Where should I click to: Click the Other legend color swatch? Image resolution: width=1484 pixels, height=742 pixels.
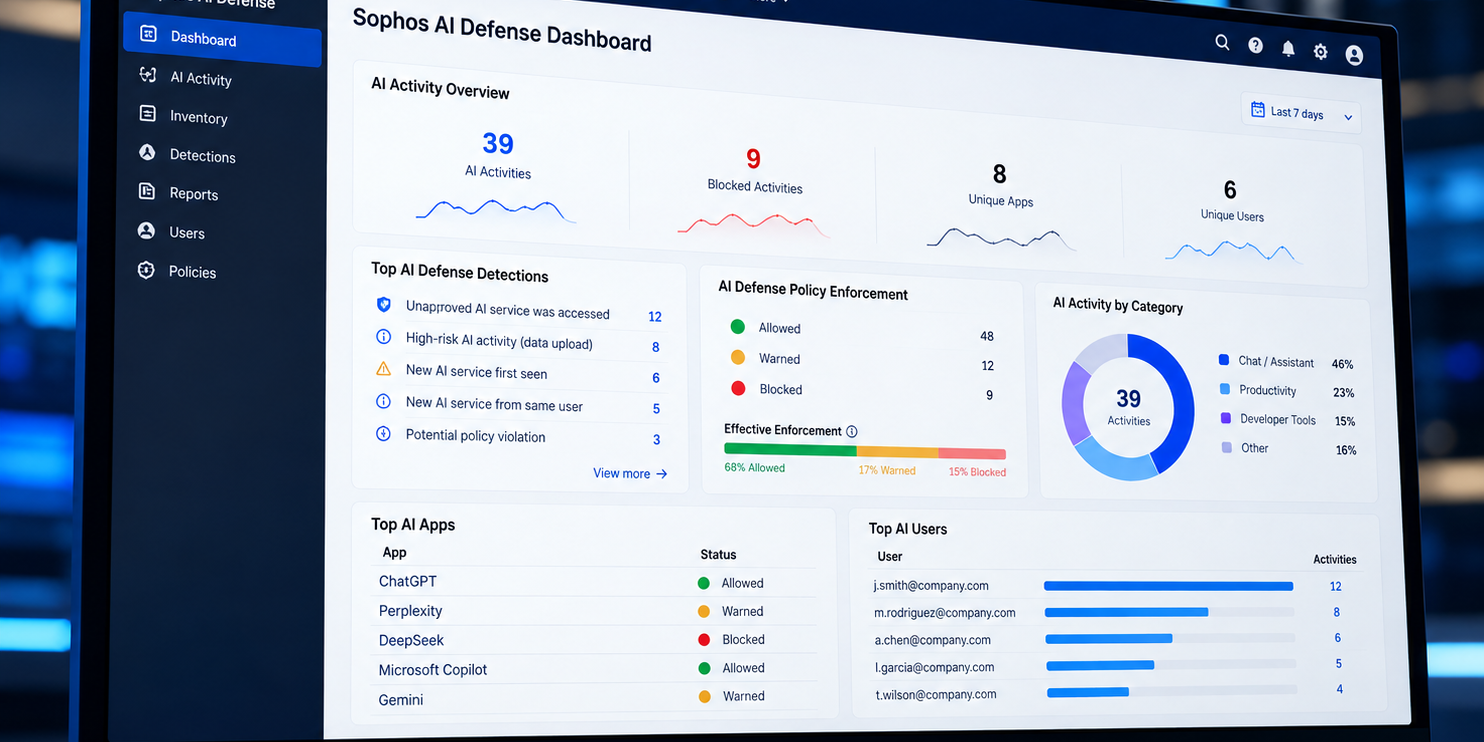pyautogui.click(x=1227, y=447)
